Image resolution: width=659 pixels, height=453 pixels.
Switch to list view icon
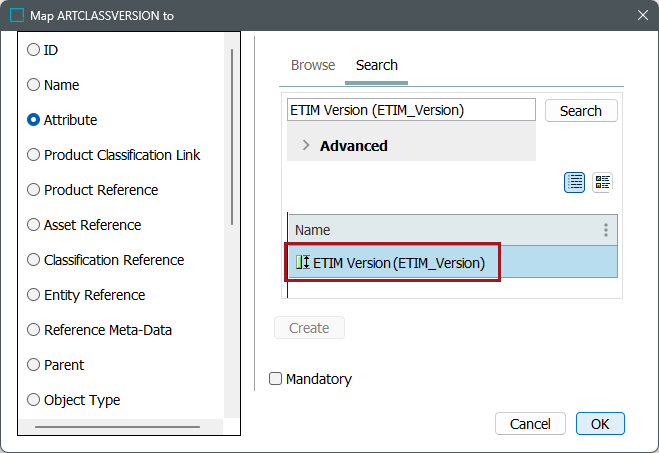click(x=575, y=182)
